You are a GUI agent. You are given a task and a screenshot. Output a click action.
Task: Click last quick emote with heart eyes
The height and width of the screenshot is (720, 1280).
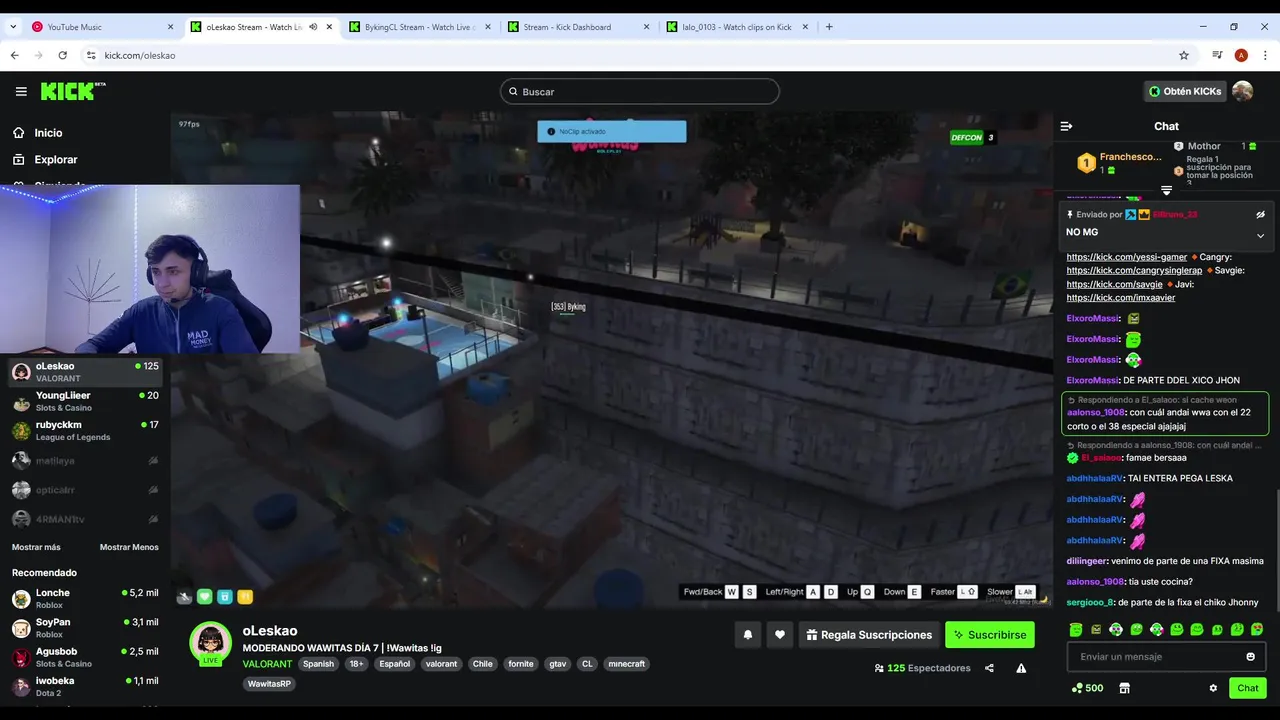(x=1257, y=630)
